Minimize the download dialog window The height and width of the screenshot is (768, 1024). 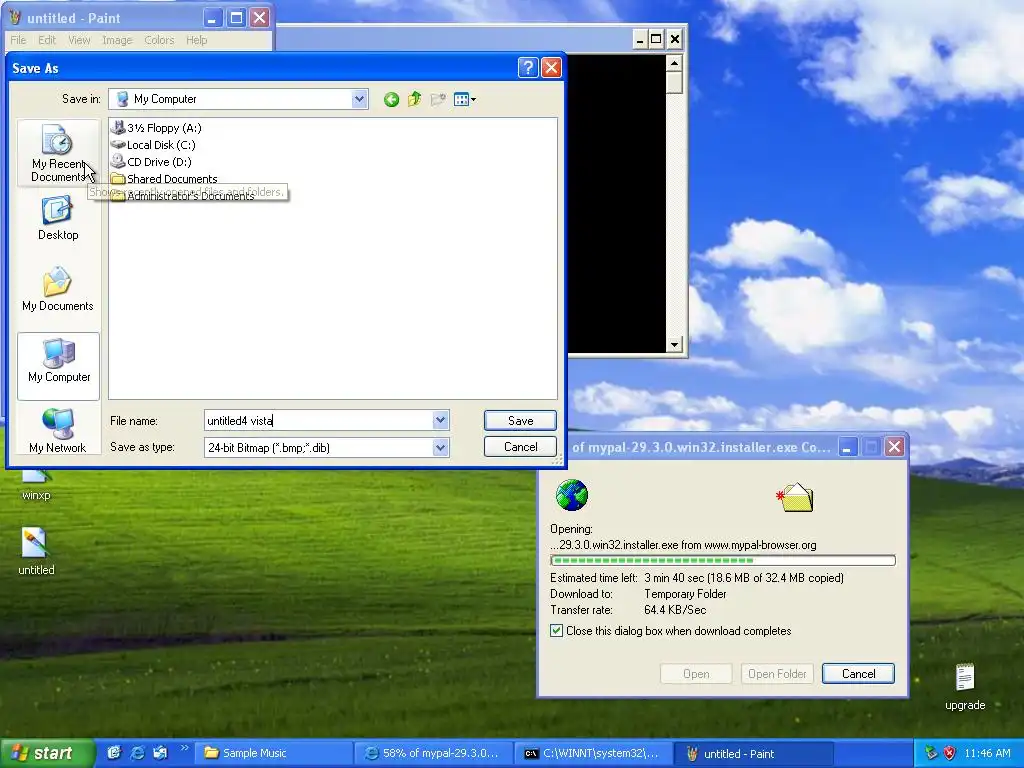click(848, 447)
